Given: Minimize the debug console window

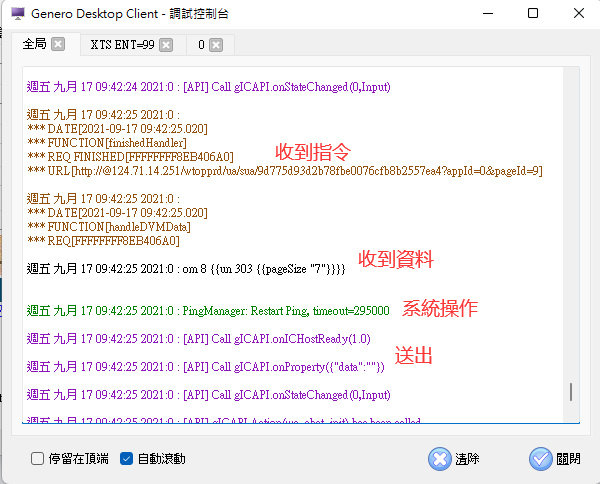Looking at the screenshot, I should pyautogui.click(x=488, y=13).
